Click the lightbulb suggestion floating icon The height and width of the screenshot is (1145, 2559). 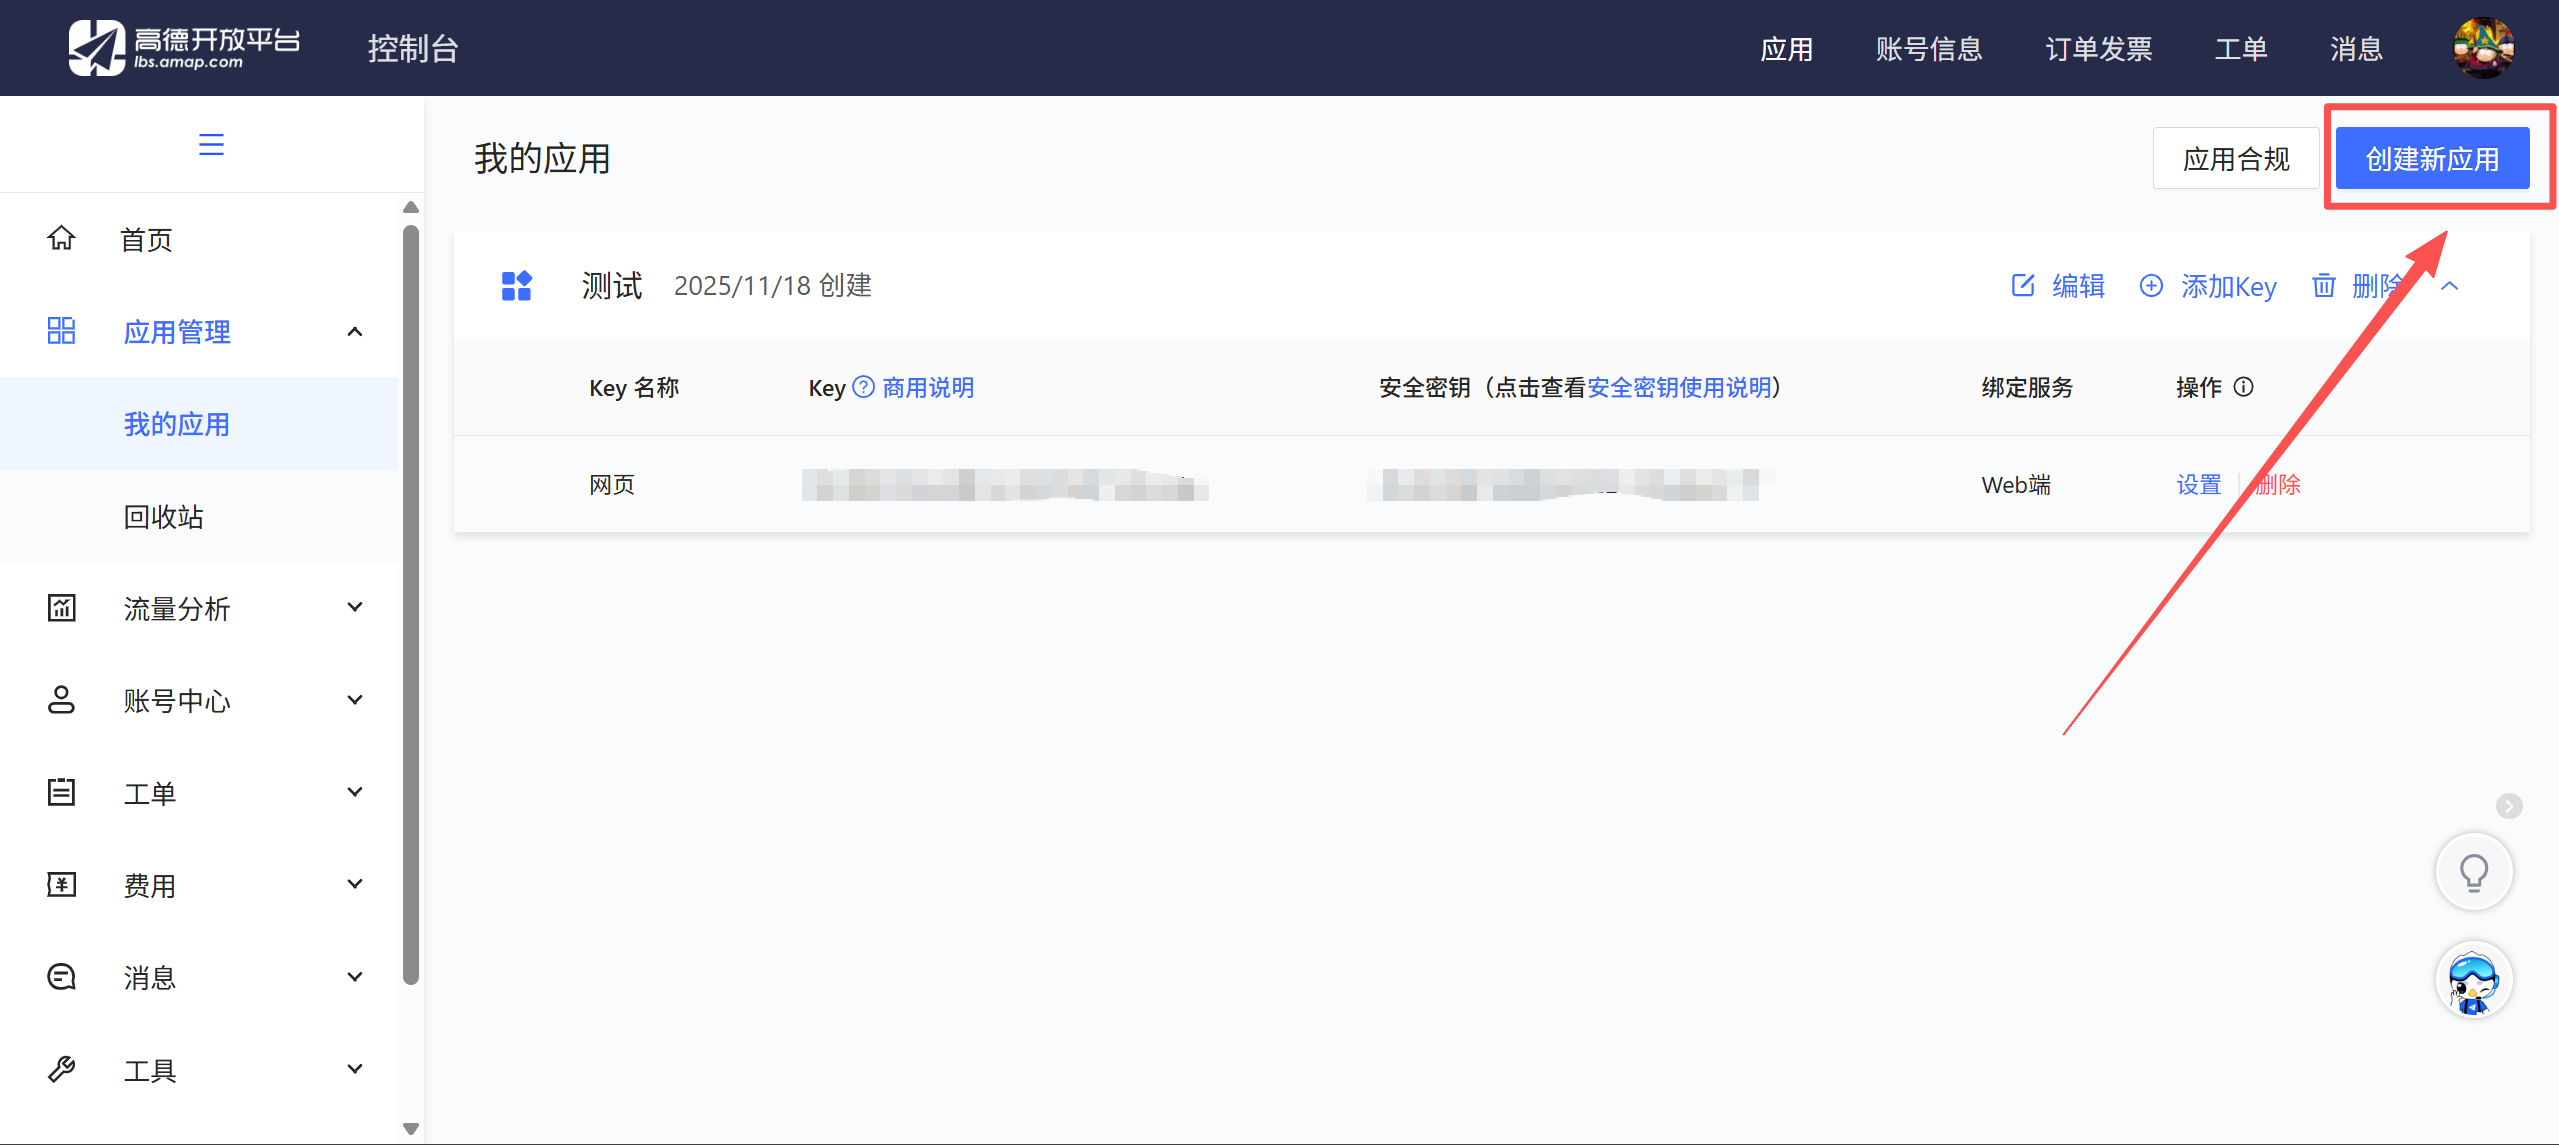(2473, 872)
